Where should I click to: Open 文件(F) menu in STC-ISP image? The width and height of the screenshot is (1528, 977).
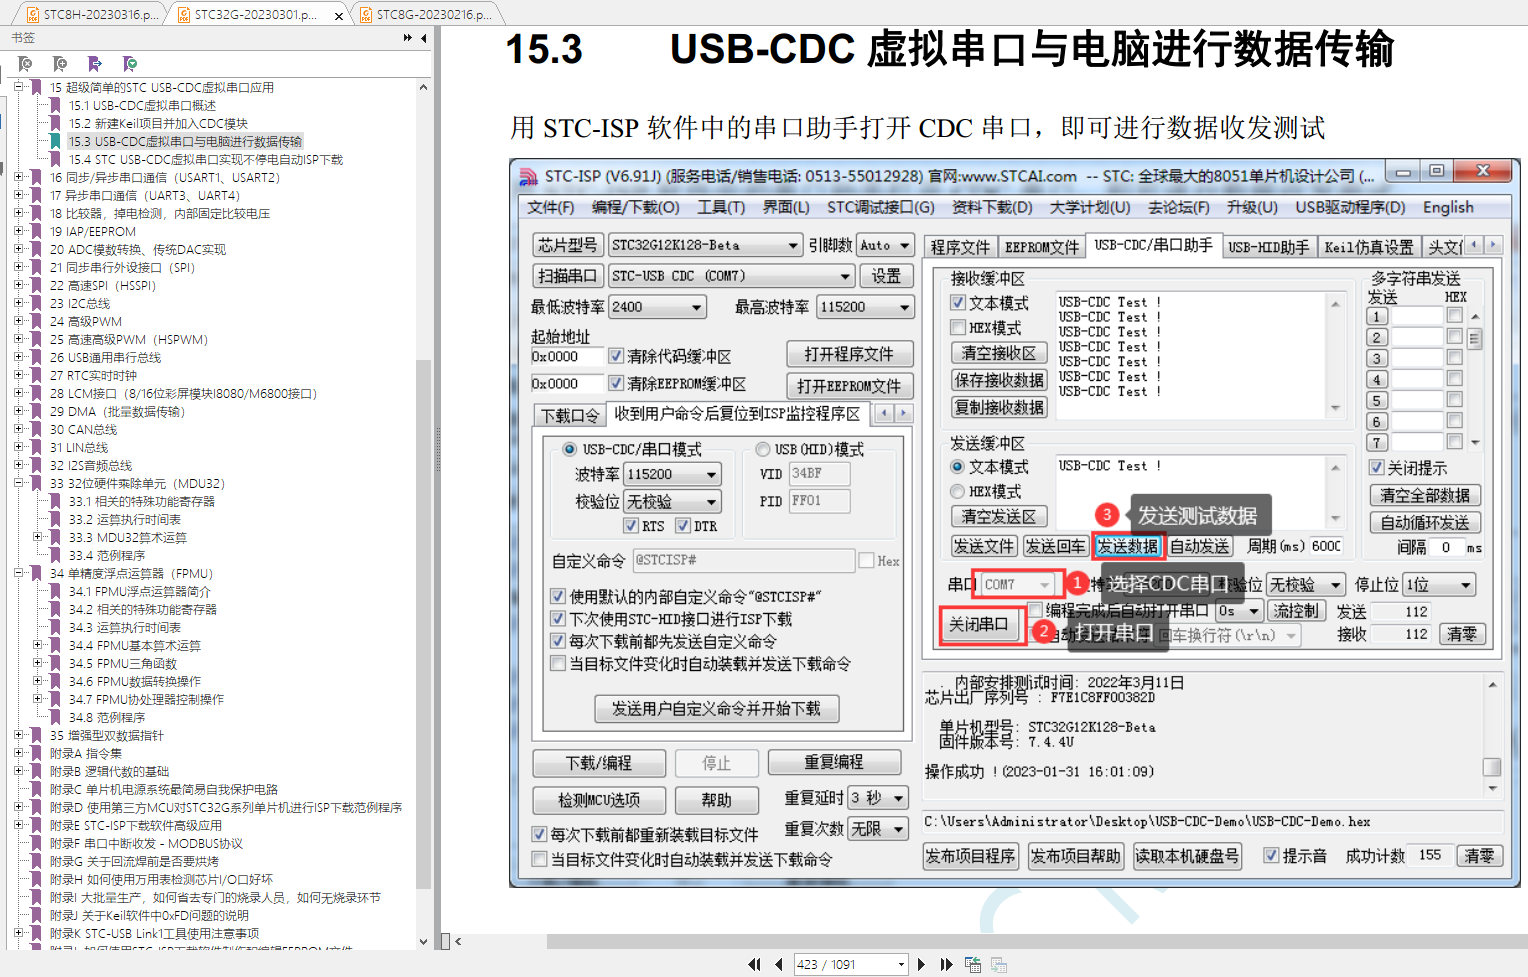pos(550,207)
